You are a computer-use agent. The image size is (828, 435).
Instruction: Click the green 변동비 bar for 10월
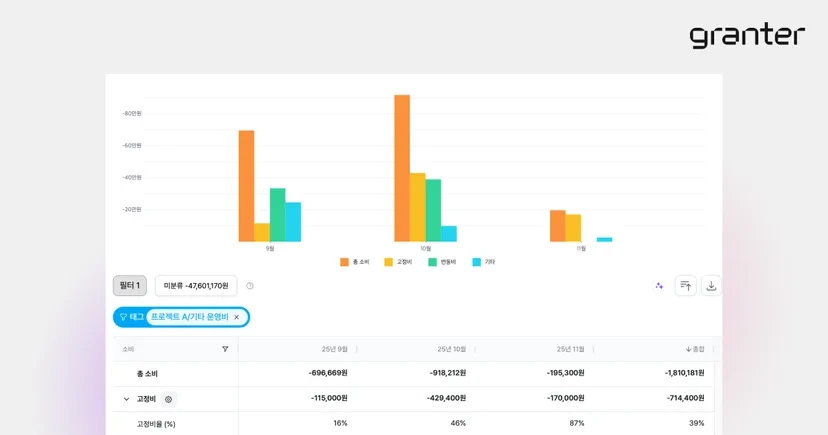(x=434, y=211)
